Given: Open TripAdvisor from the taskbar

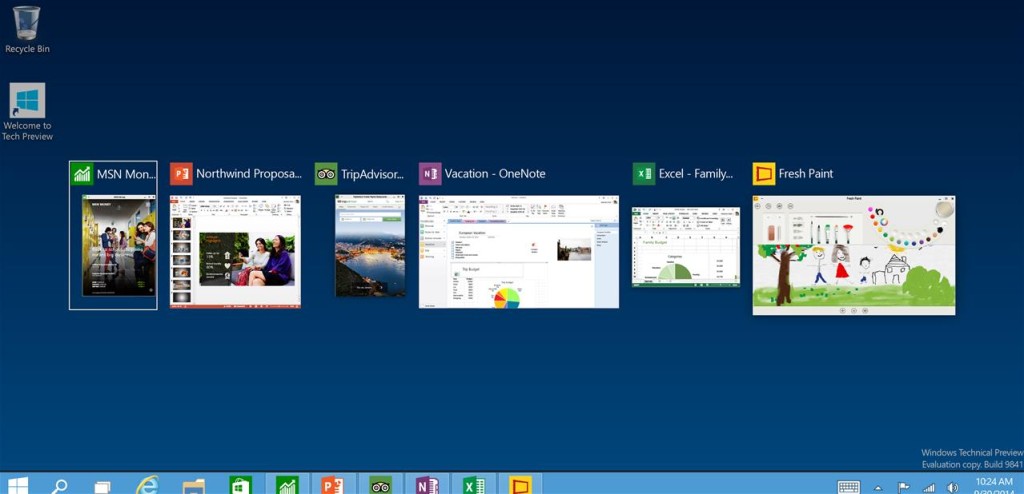Looking at the screenshot, I should coord(381,485).
